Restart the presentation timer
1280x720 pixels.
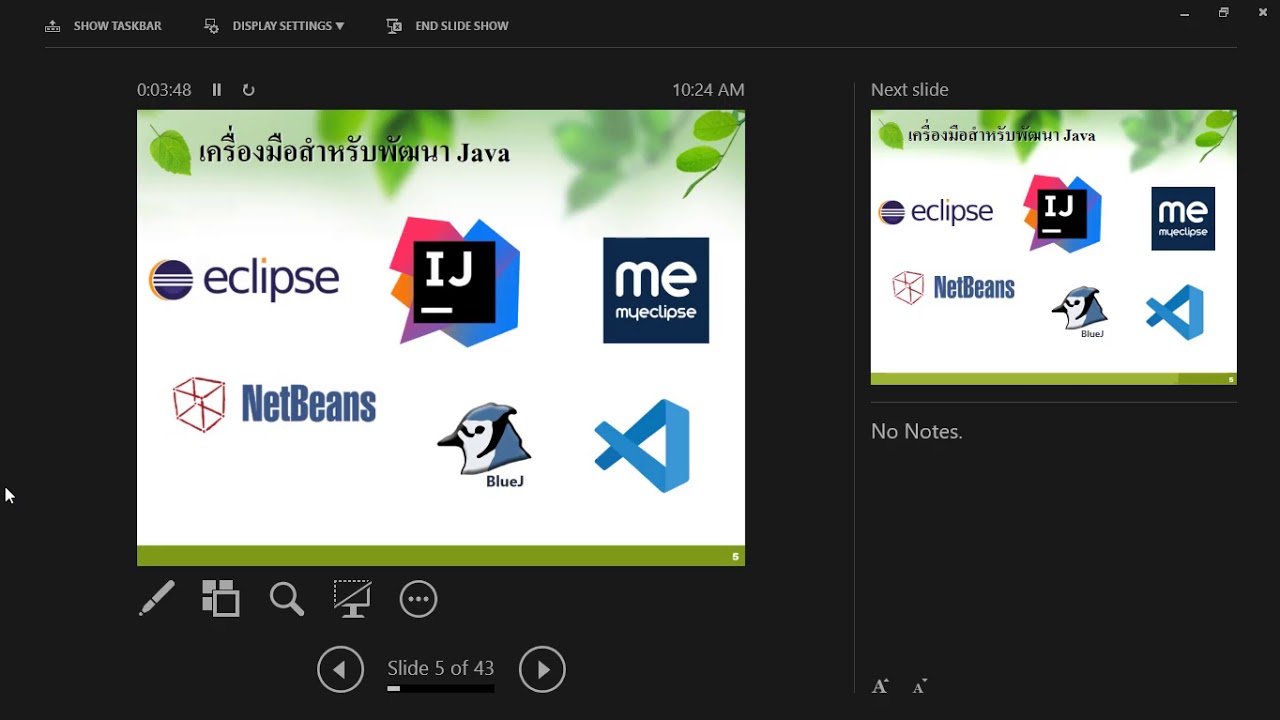tap(249, 90)
